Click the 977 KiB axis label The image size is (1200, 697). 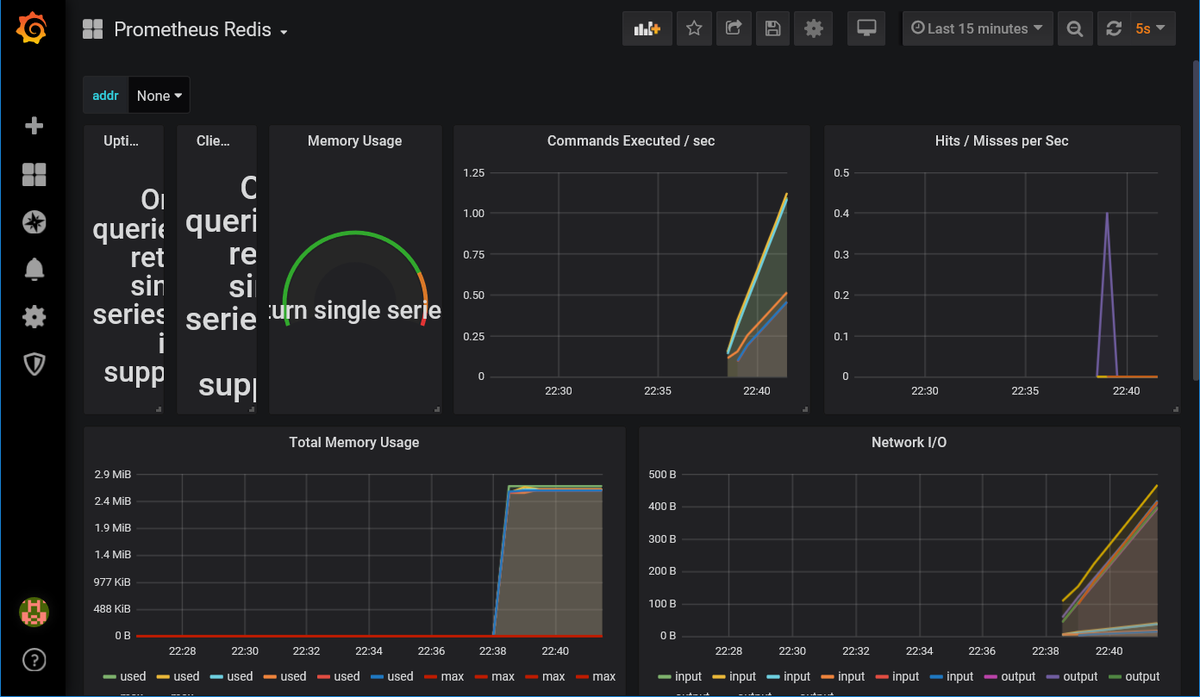pos(112,581)
